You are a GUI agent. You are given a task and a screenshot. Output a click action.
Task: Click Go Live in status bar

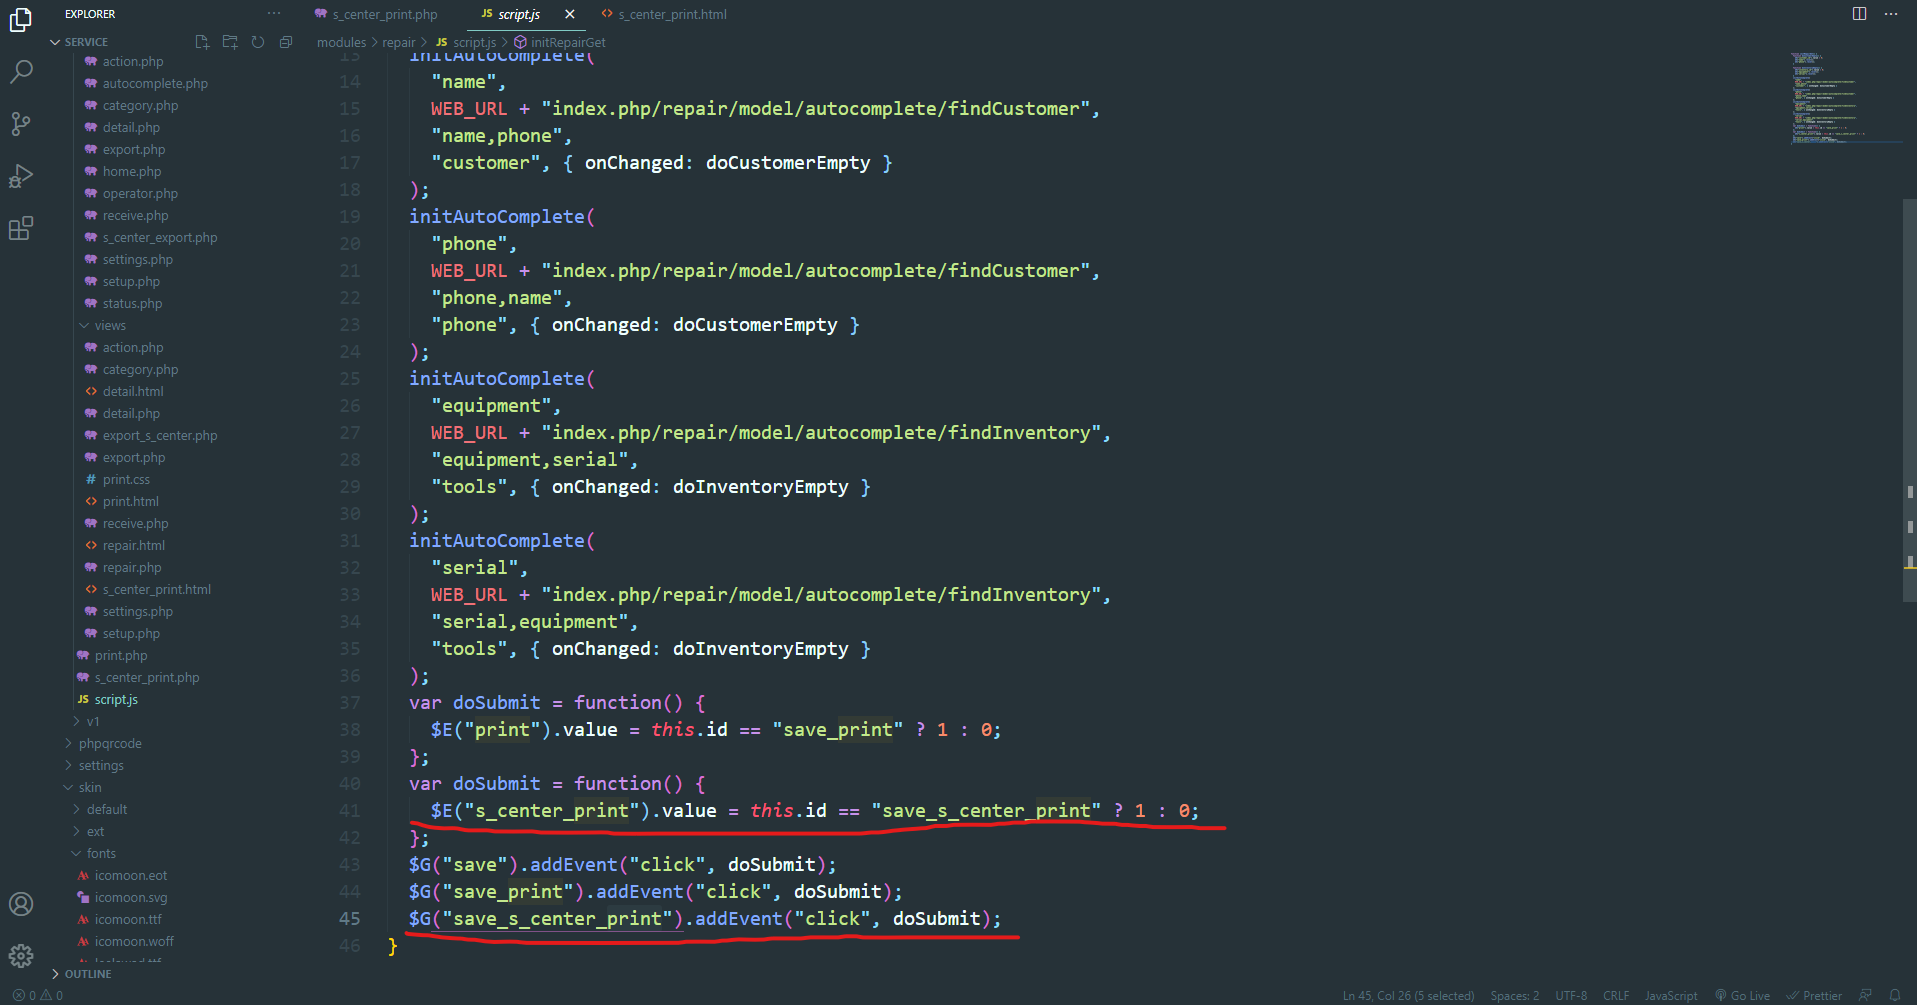(x=1743, y=996)
